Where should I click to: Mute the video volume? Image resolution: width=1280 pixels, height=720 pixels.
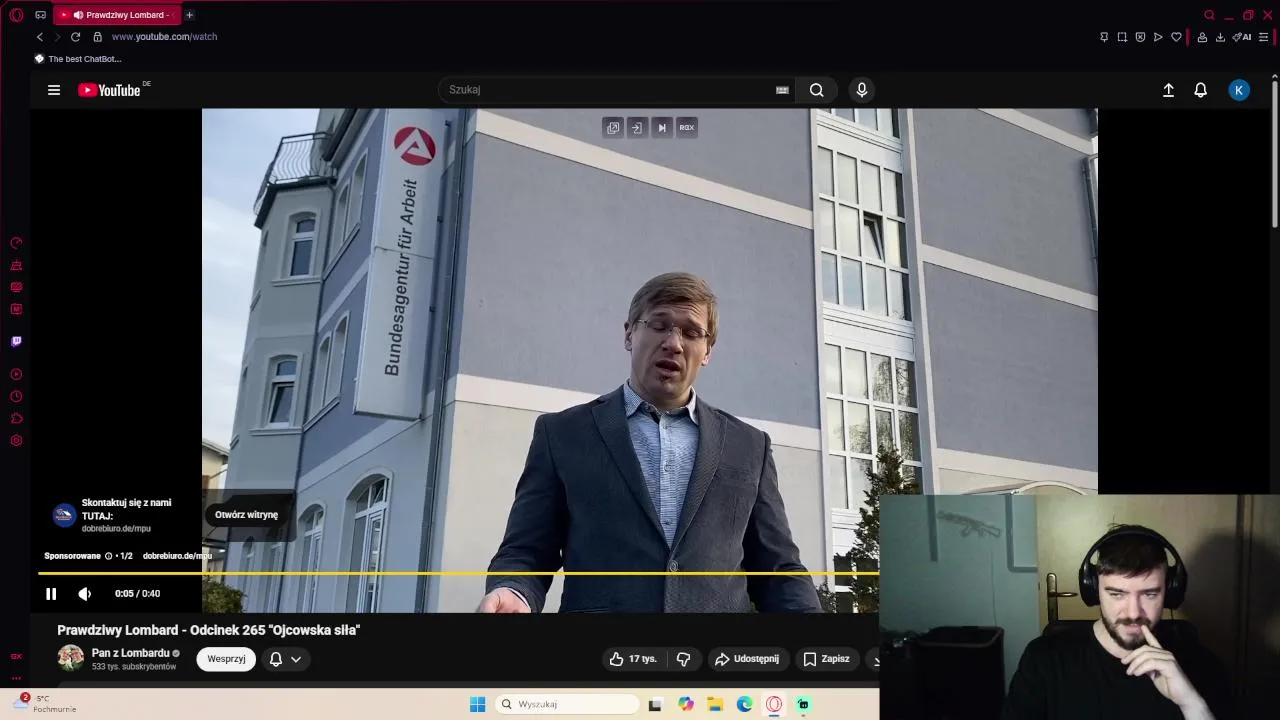(85, 594)
